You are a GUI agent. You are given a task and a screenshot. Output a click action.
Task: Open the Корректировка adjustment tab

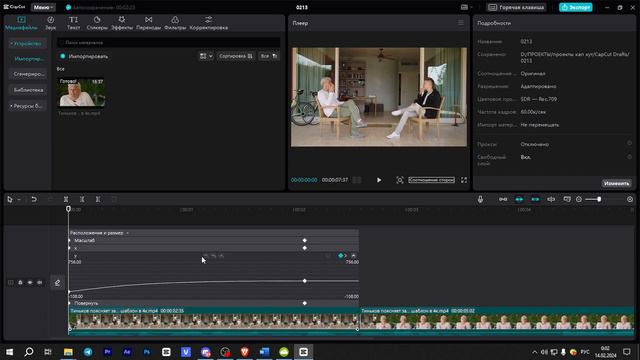[x=209, y=23]
